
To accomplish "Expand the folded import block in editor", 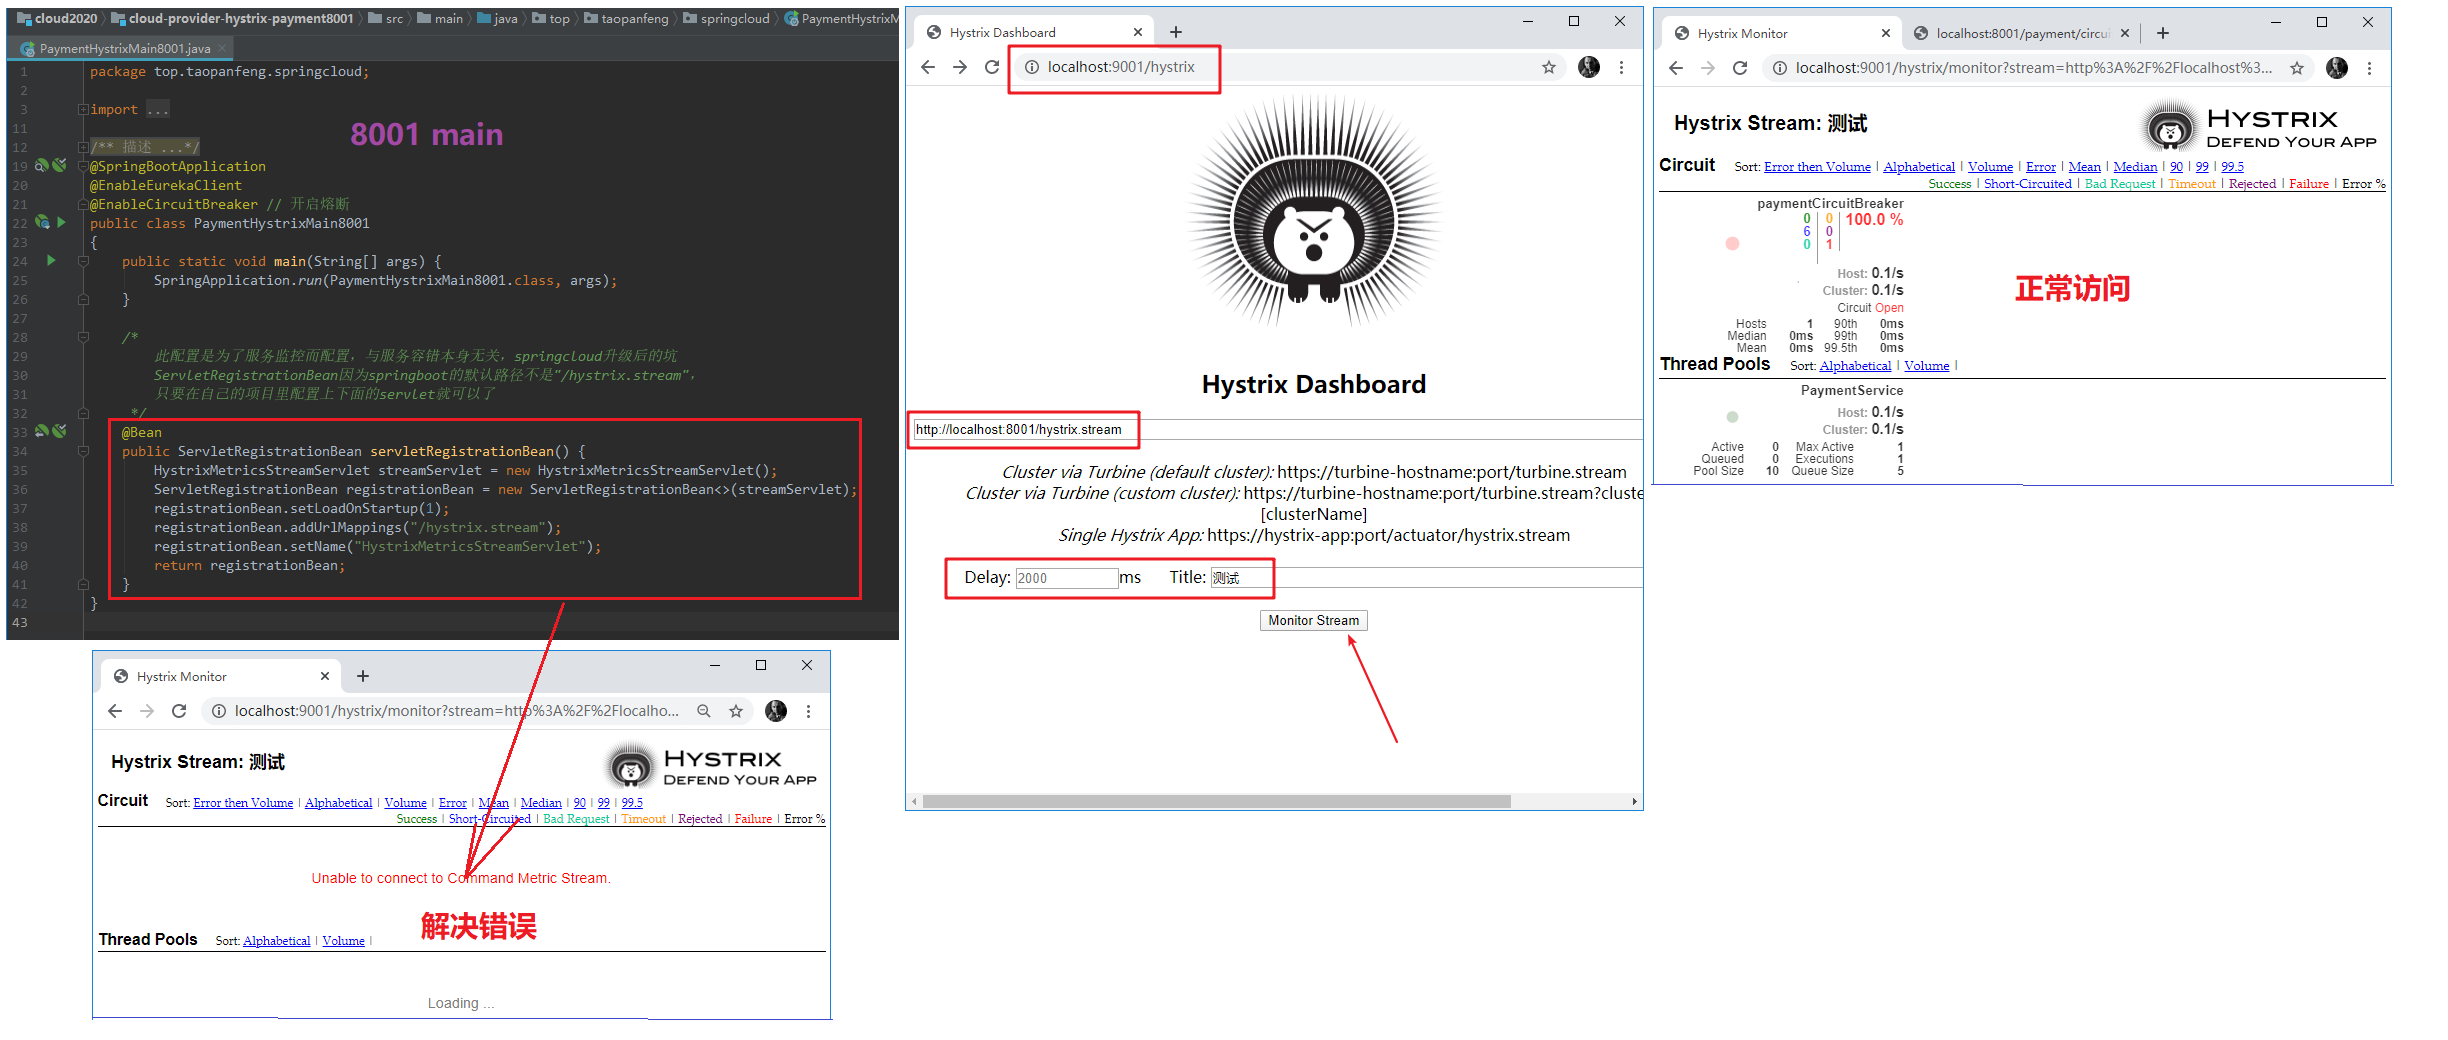I will tap(84, 109).
